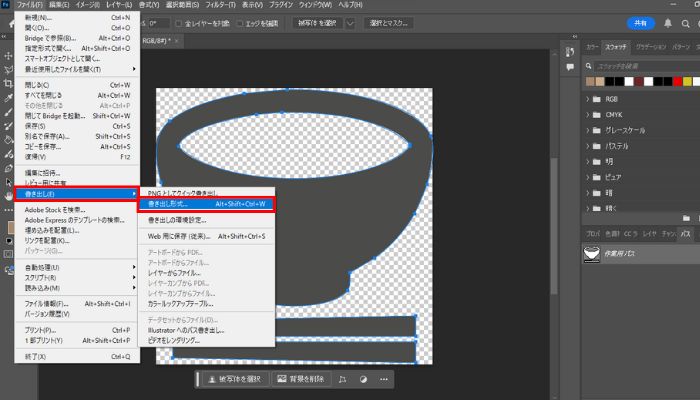Click the Photoshop logo icon
Viewport: 700px width, 400px height.
click(x=5, y=4)
